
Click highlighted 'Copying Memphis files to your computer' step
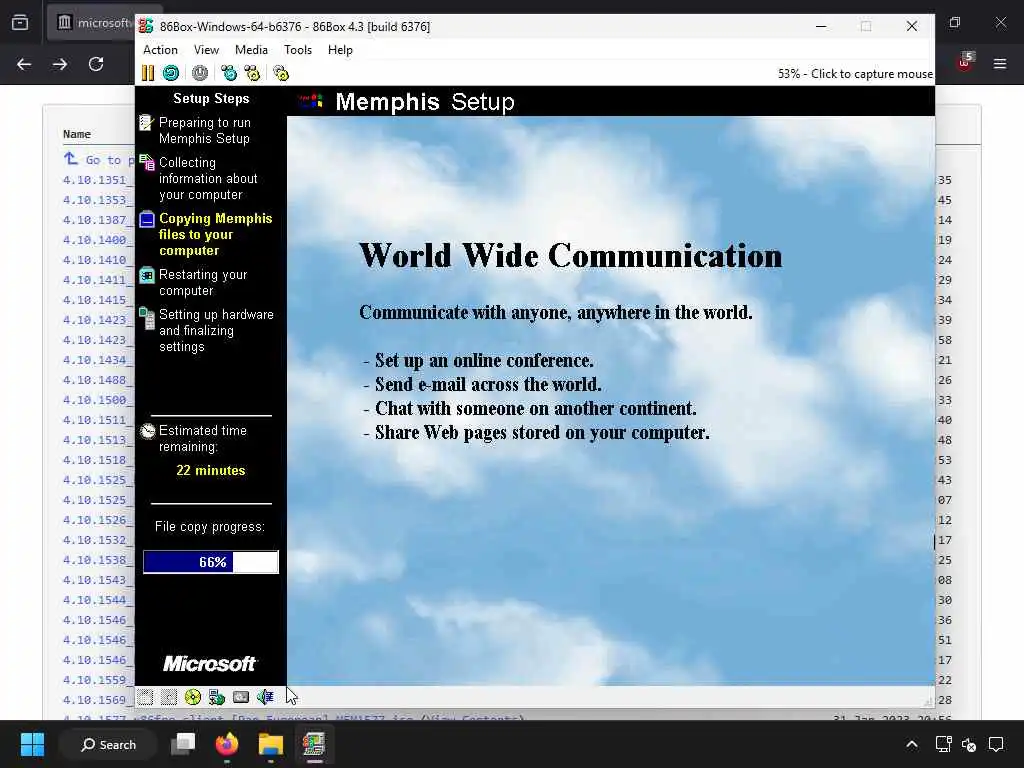(216, 234)
